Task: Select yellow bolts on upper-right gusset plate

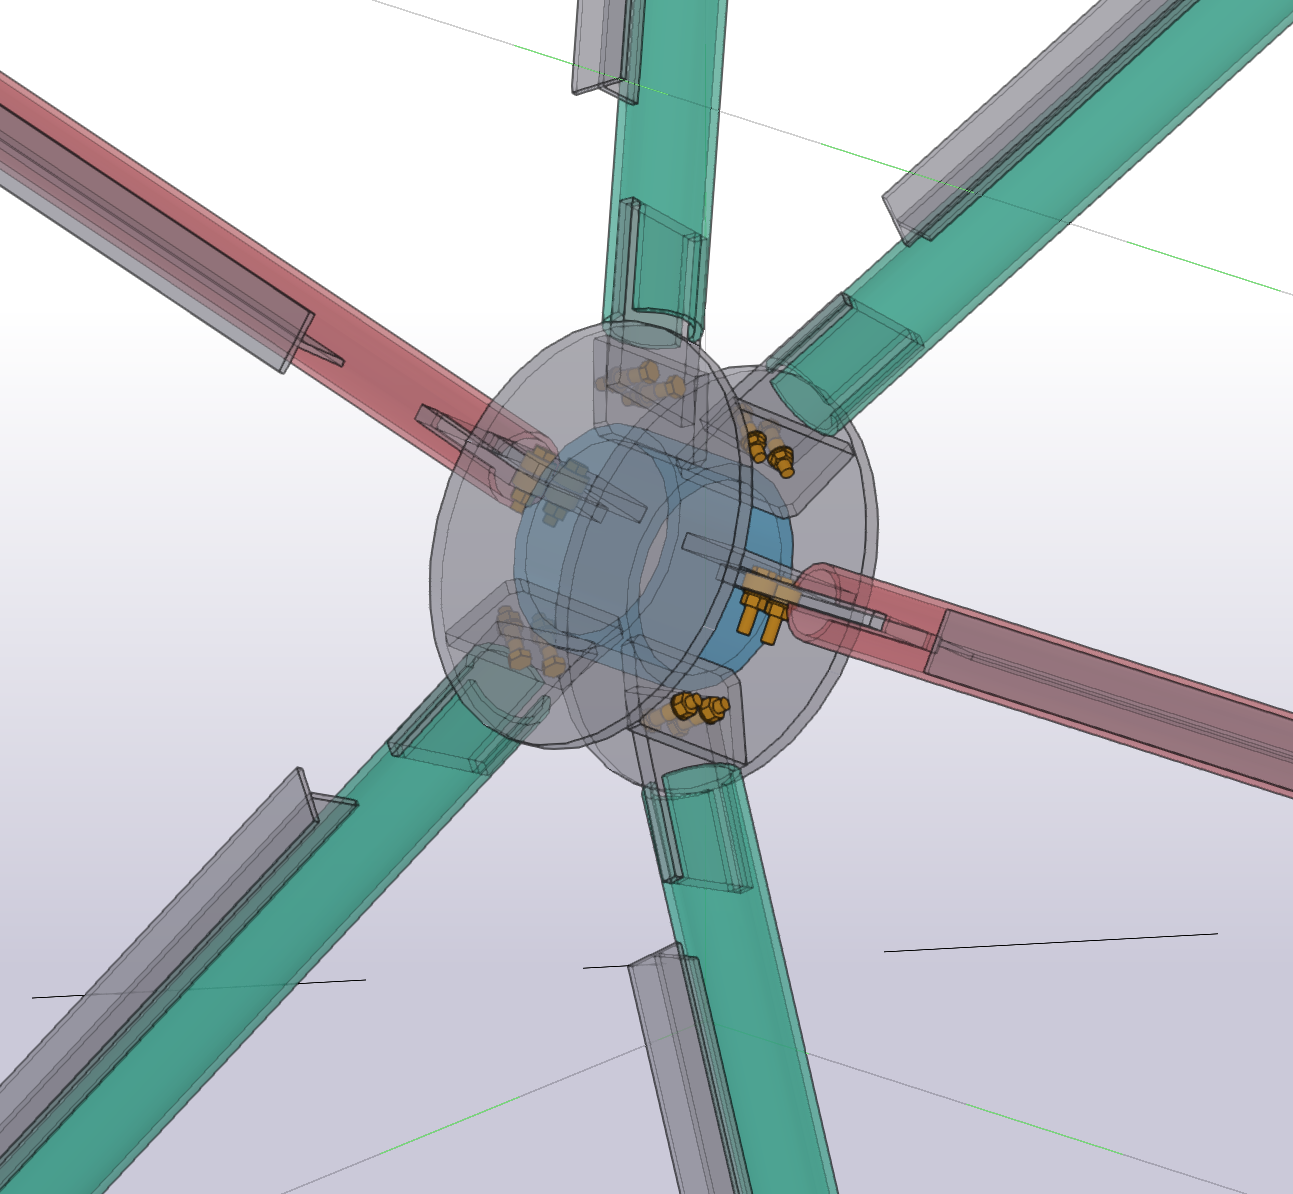Action: [x=770, y=450]
